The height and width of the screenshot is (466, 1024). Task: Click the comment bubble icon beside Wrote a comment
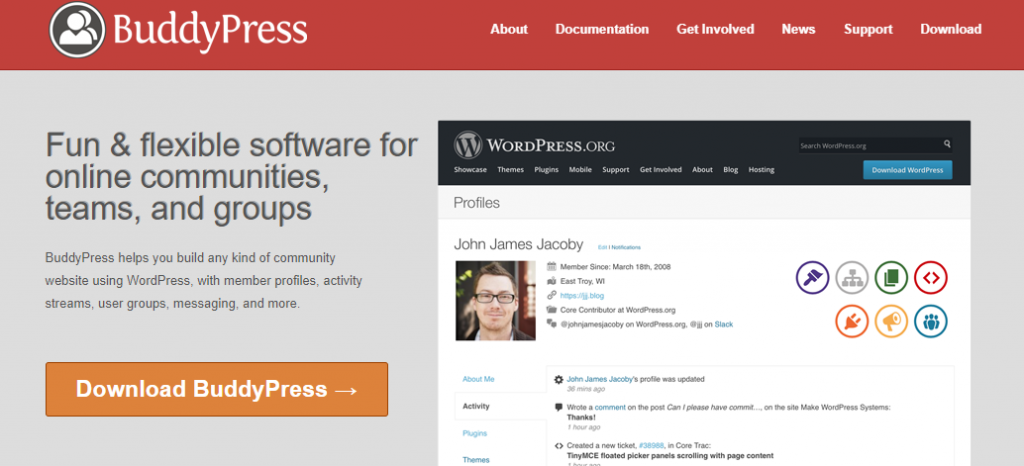coord(558,407)
